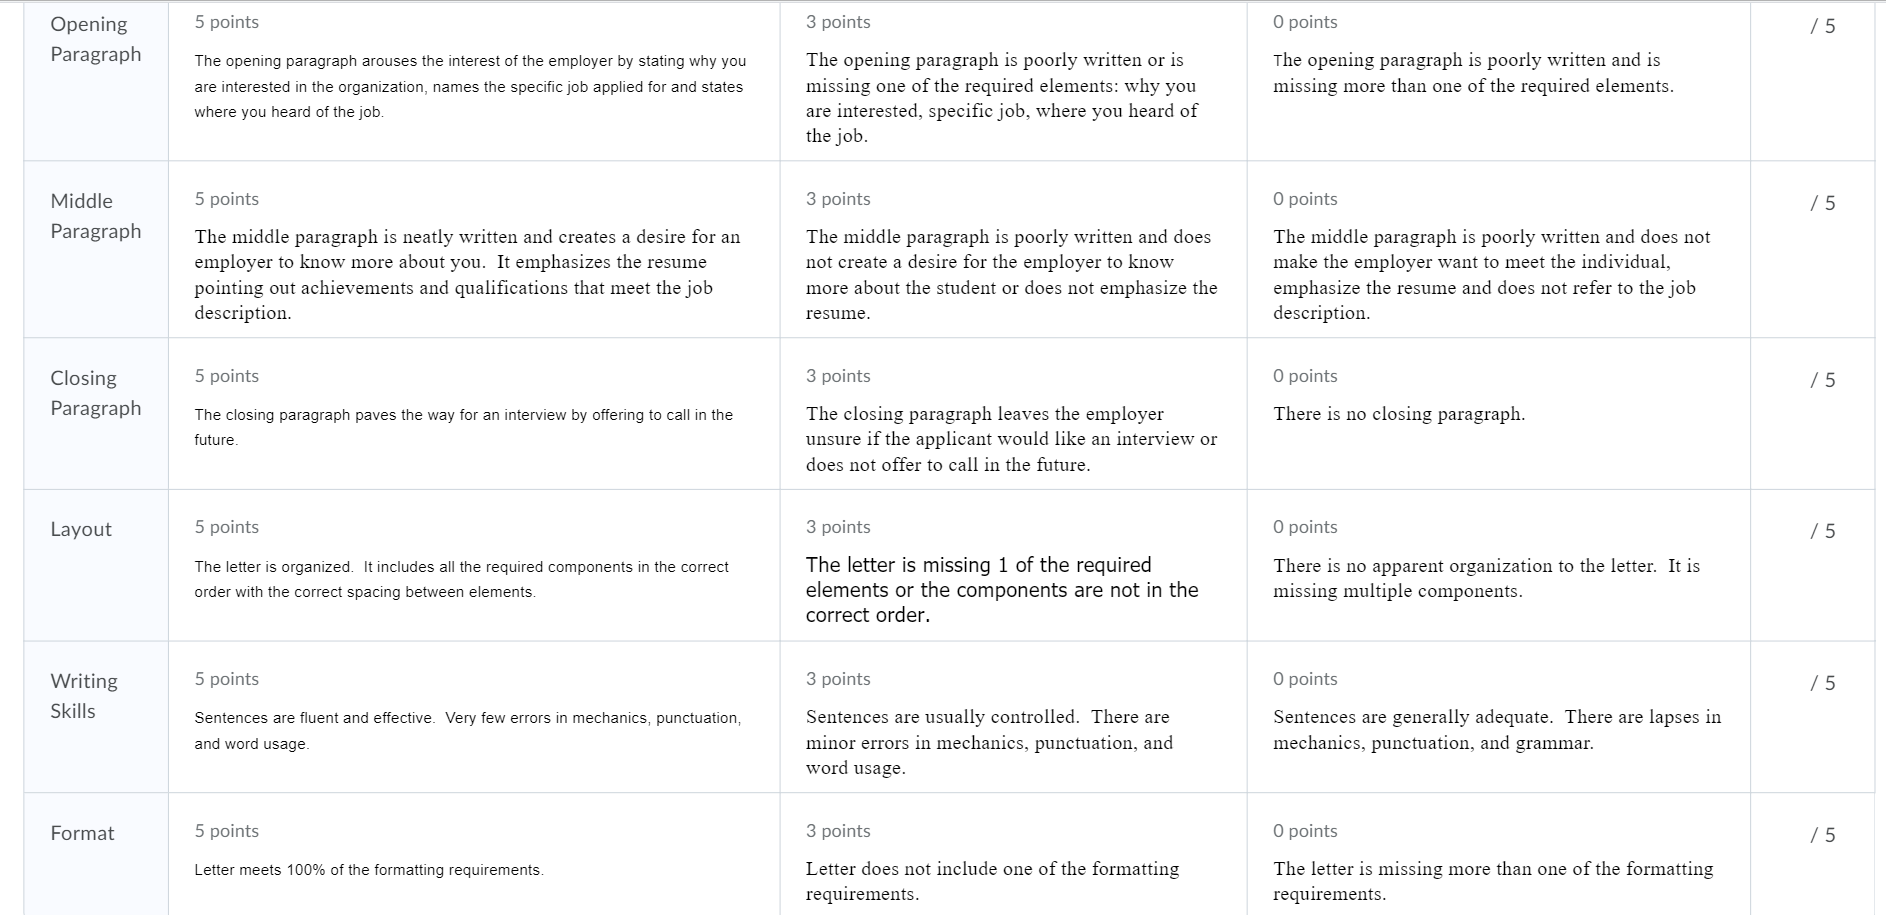Select 5 points rating for Opening Paragraph
Image resolution: width=1886 pixels, height=915 pixels.
[474, 81]
